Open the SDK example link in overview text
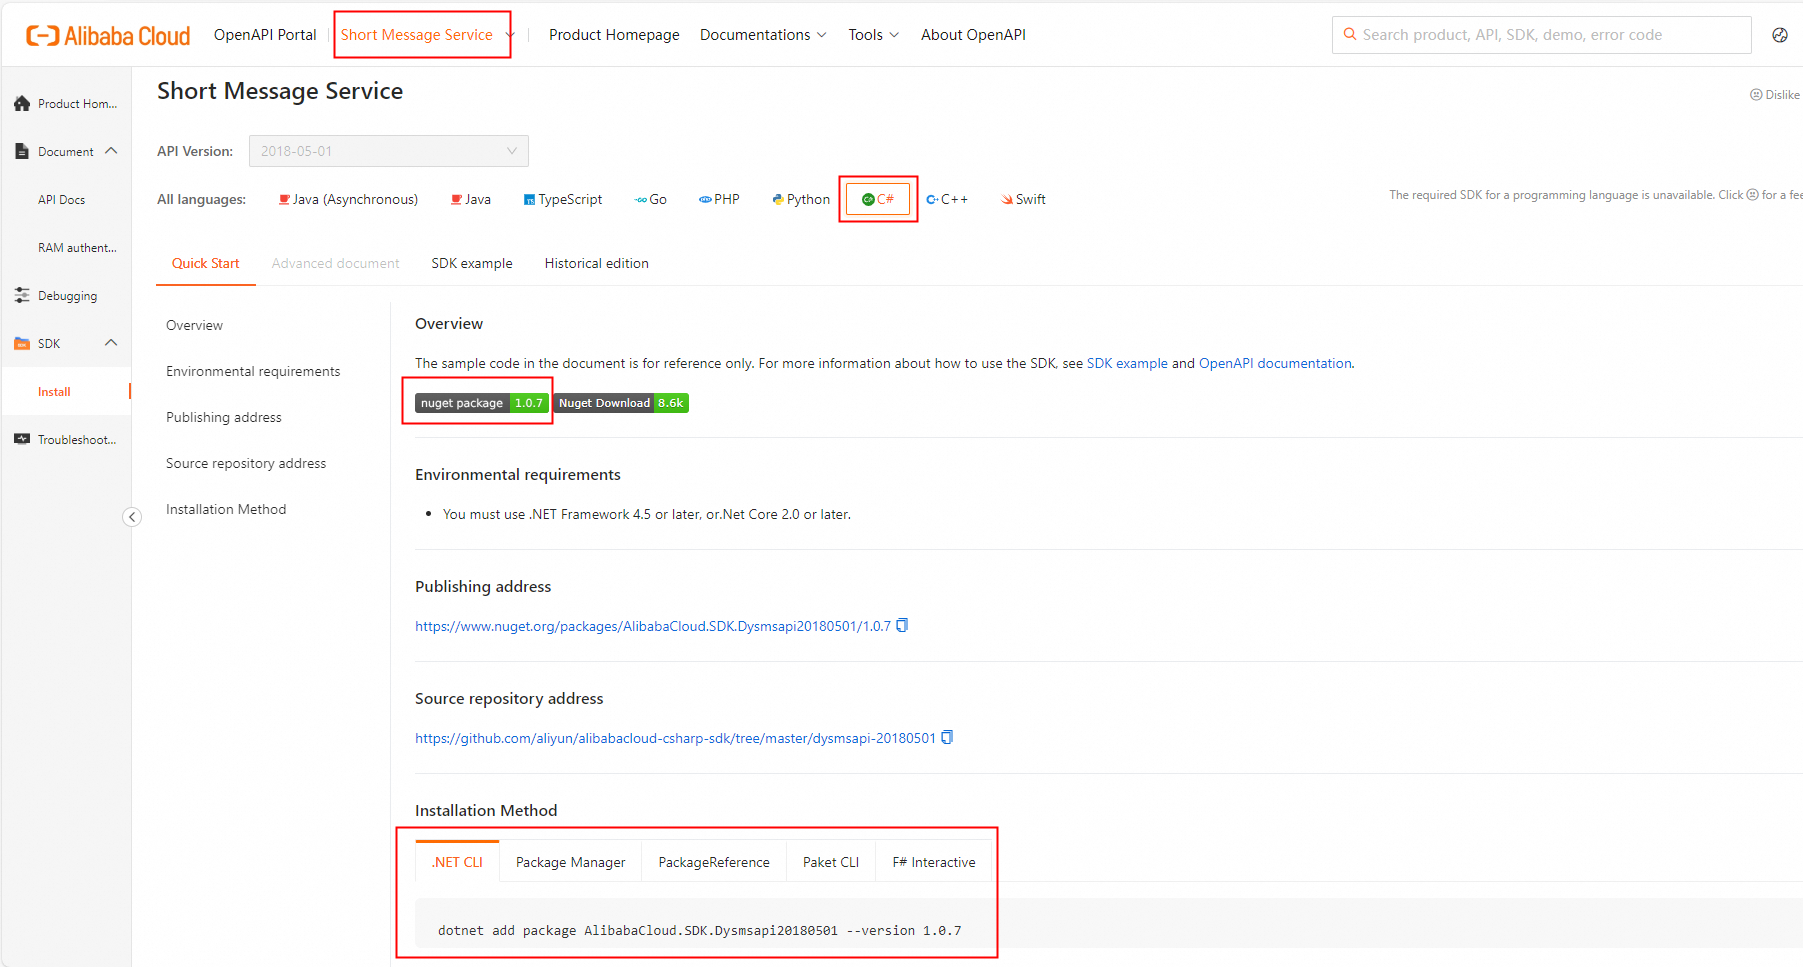This screenshot has width=1803, height=967. tap(1127, 363)
